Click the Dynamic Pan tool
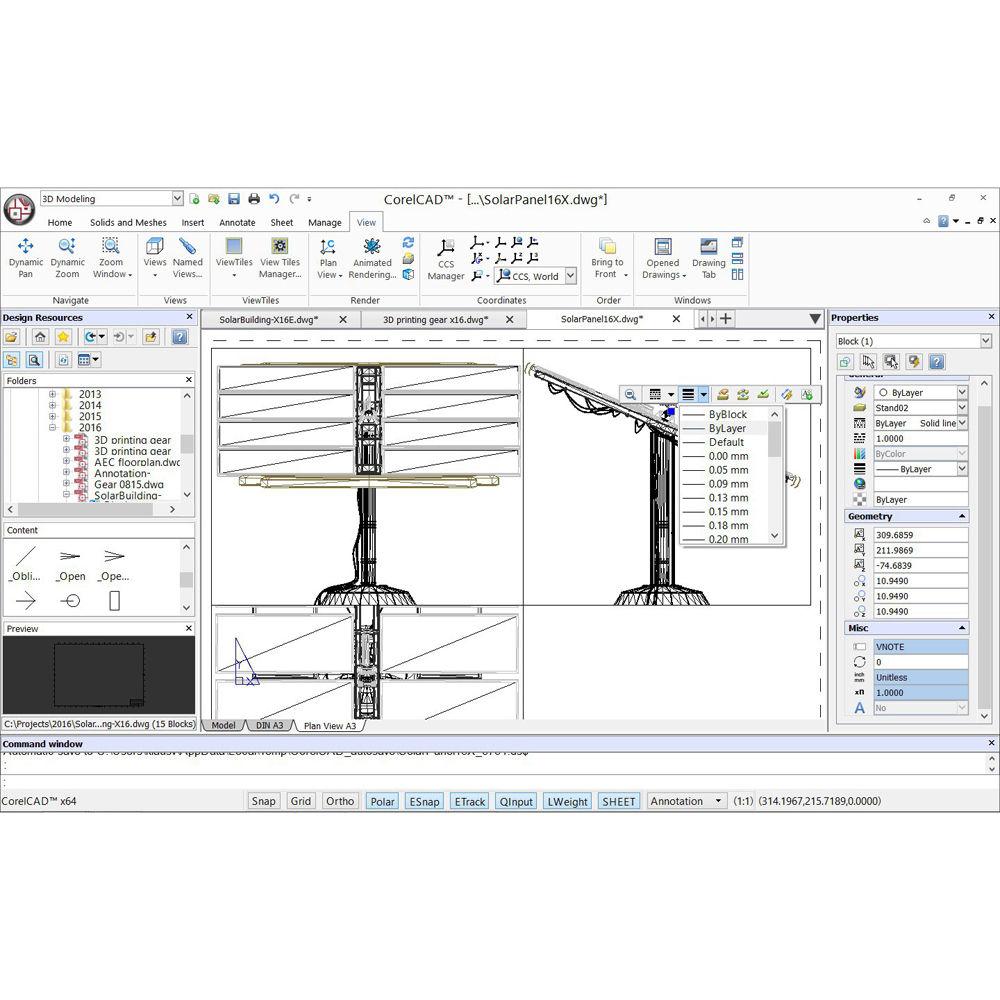This screenshot has width=1000, height=1000. [x=26, y=257]
